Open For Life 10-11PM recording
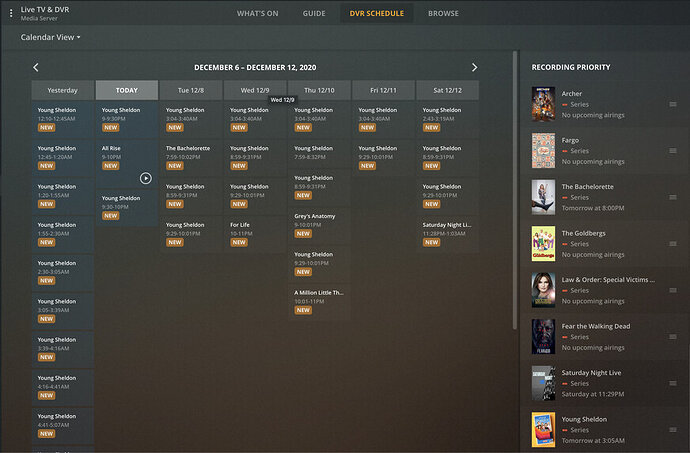 tap(255, 235)
